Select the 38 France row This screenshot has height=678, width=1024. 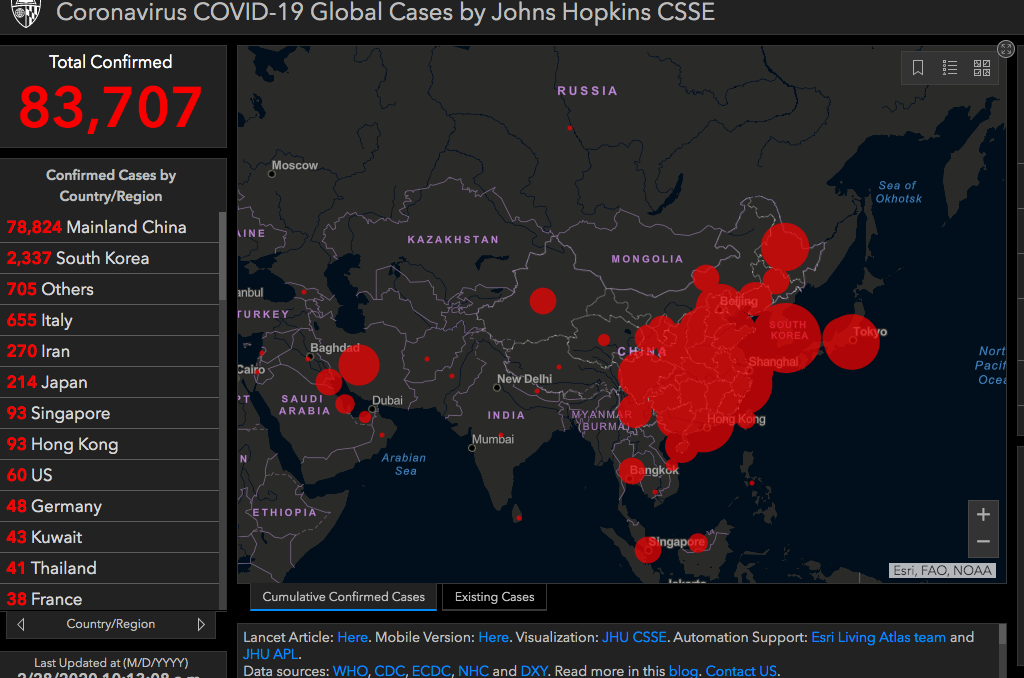pos(110,598)
